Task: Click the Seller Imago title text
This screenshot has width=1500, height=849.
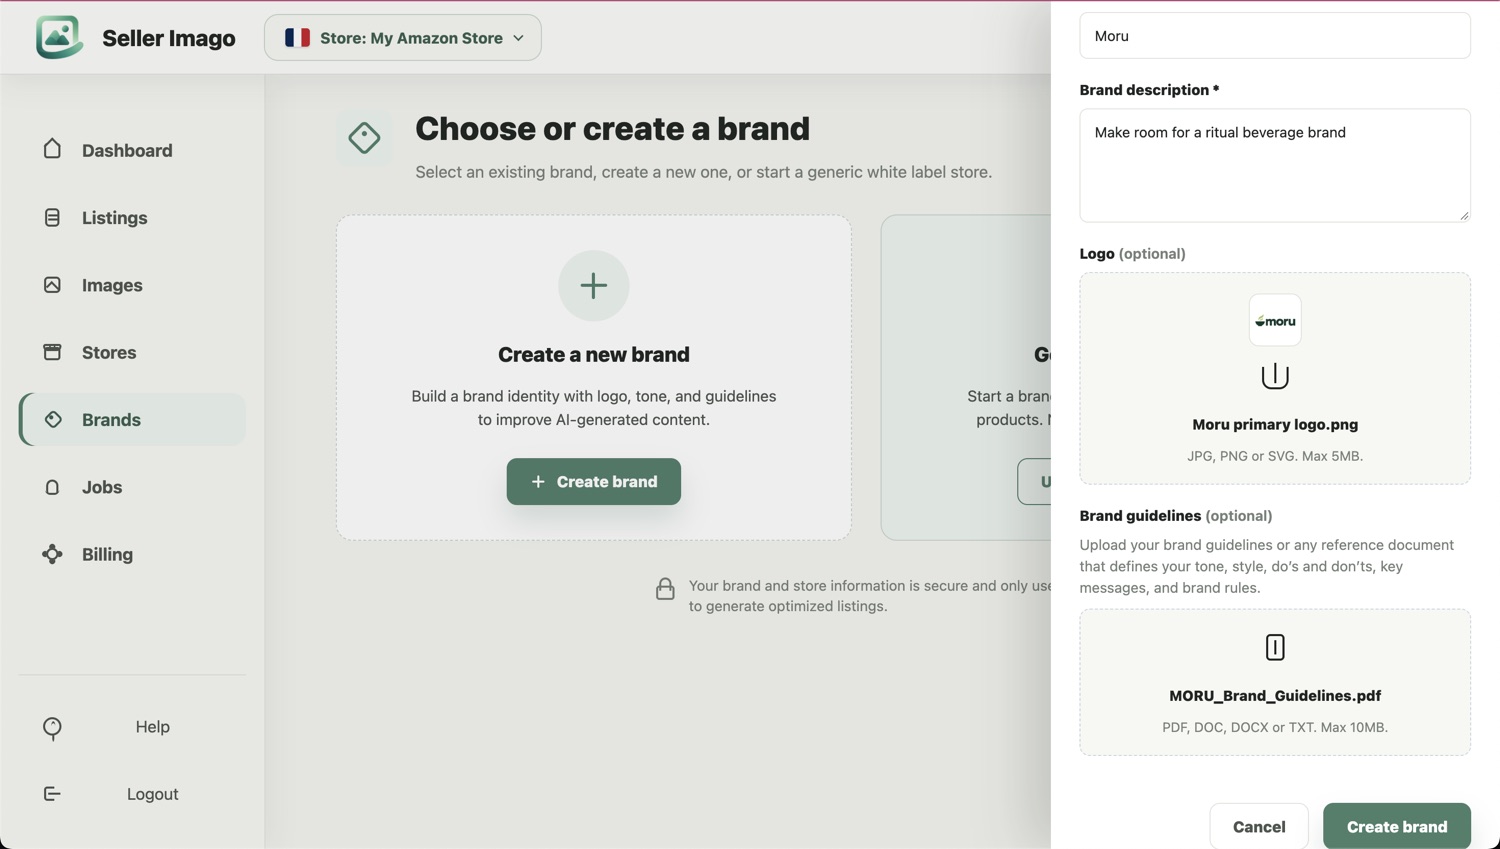Action: pos(169,38)
